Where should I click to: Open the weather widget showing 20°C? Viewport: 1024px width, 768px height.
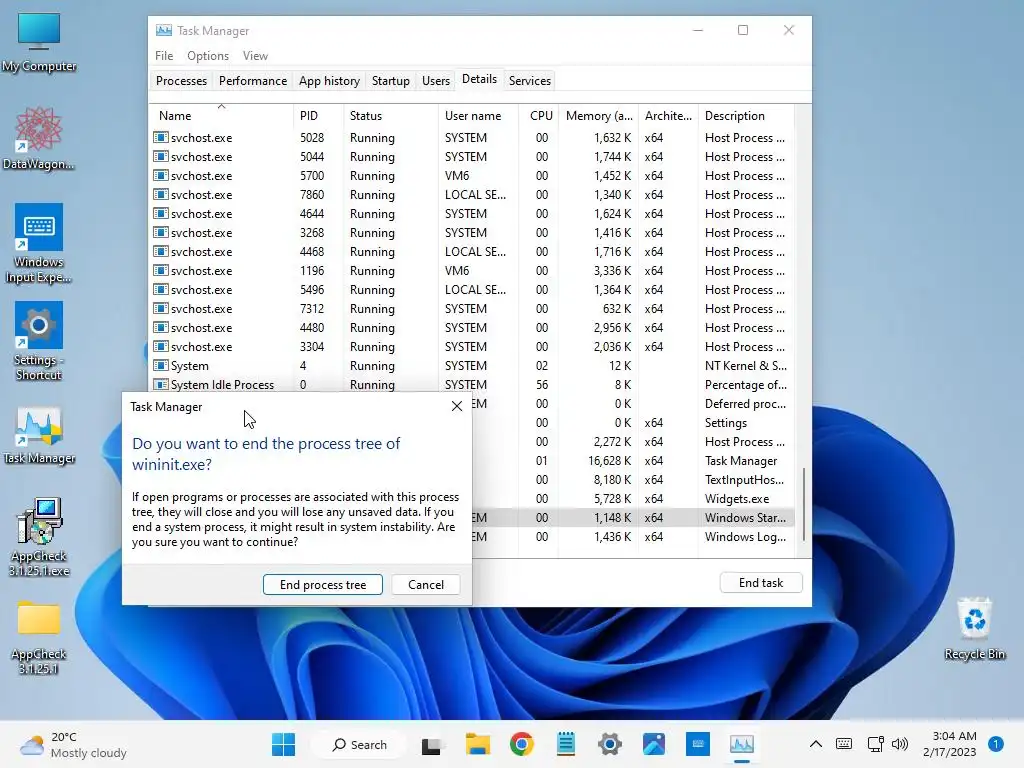(73, 744)
